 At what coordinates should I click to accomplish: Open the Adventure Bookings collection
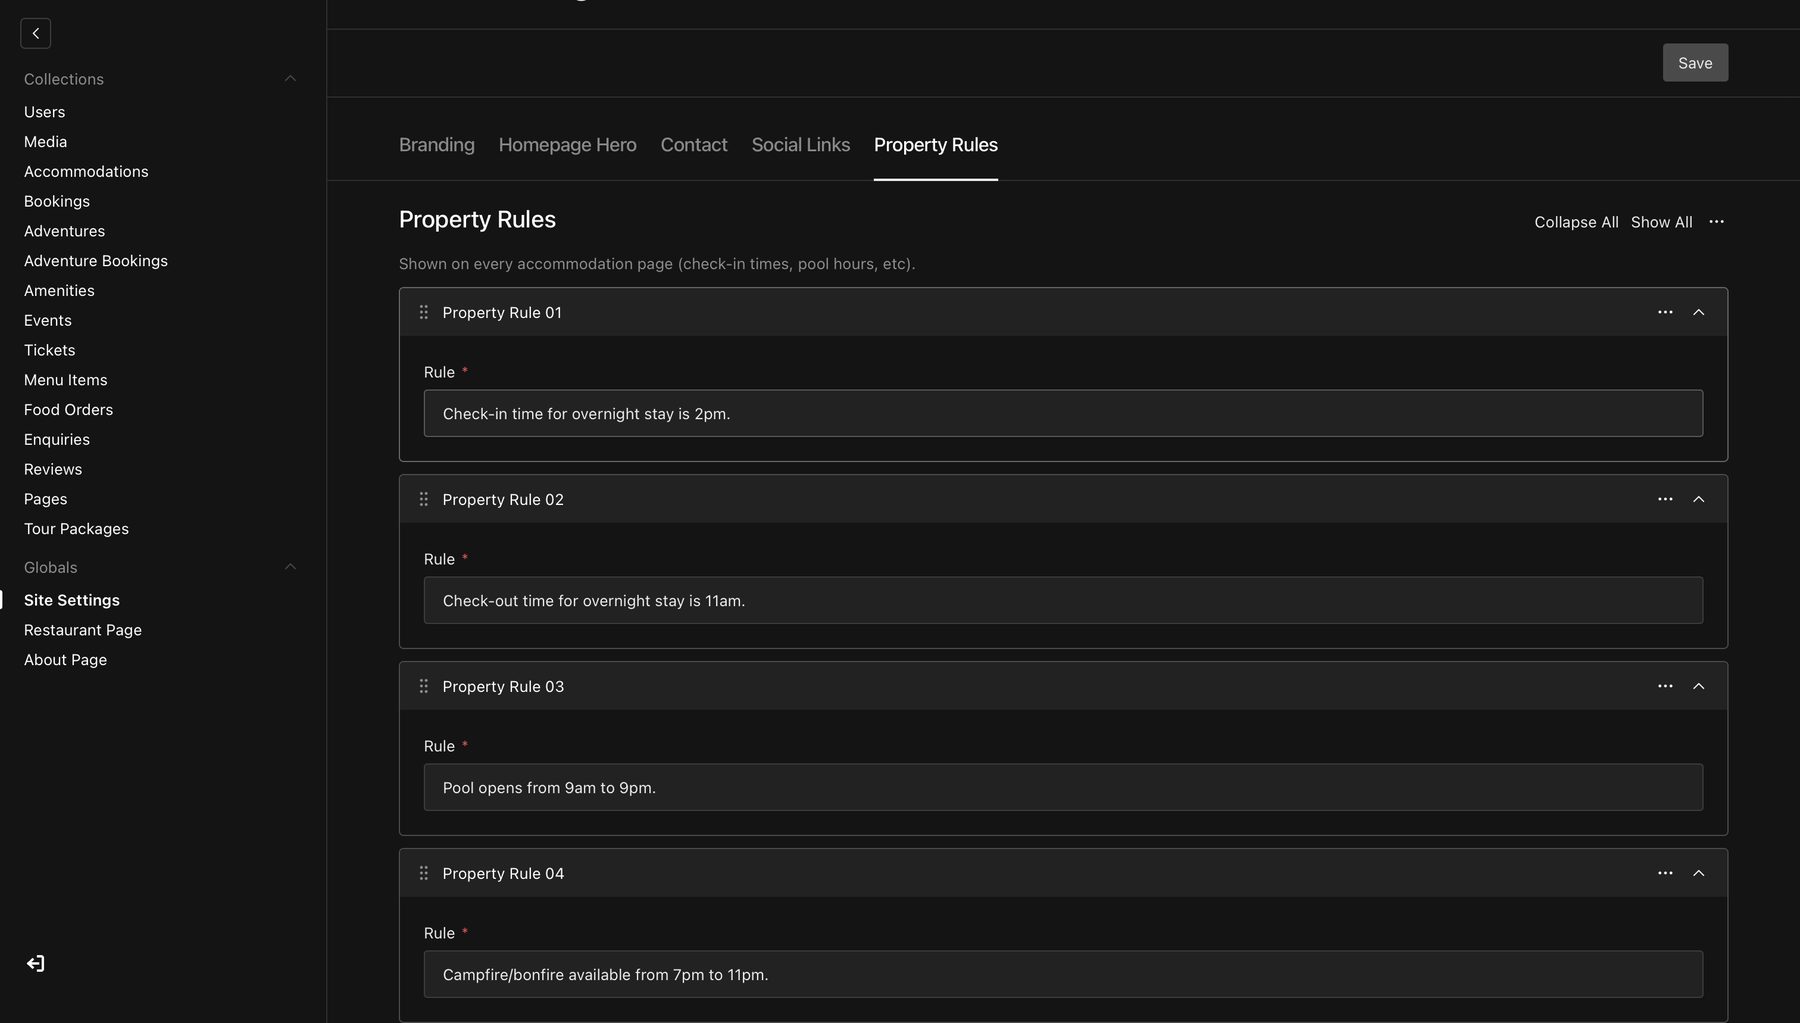(96, 261)
